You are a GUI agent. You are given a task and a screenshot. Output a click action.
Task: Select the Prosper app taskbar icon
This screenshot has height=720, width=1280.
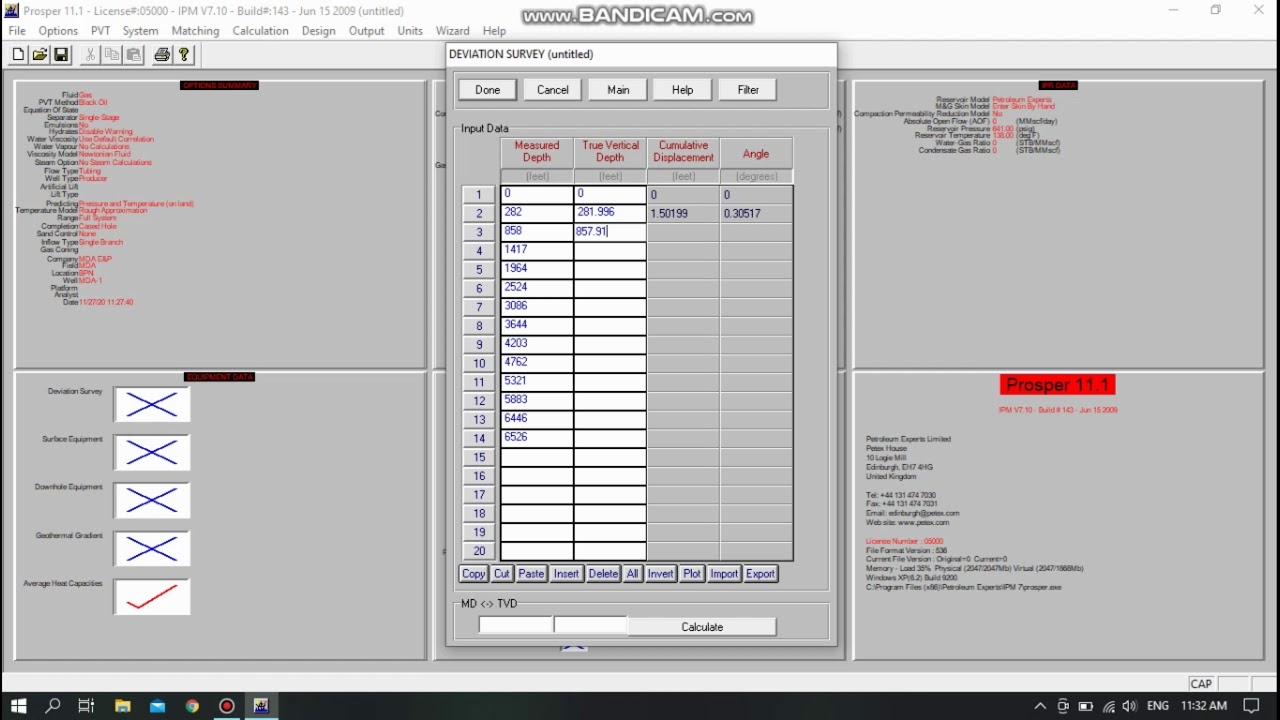point(261,706)
